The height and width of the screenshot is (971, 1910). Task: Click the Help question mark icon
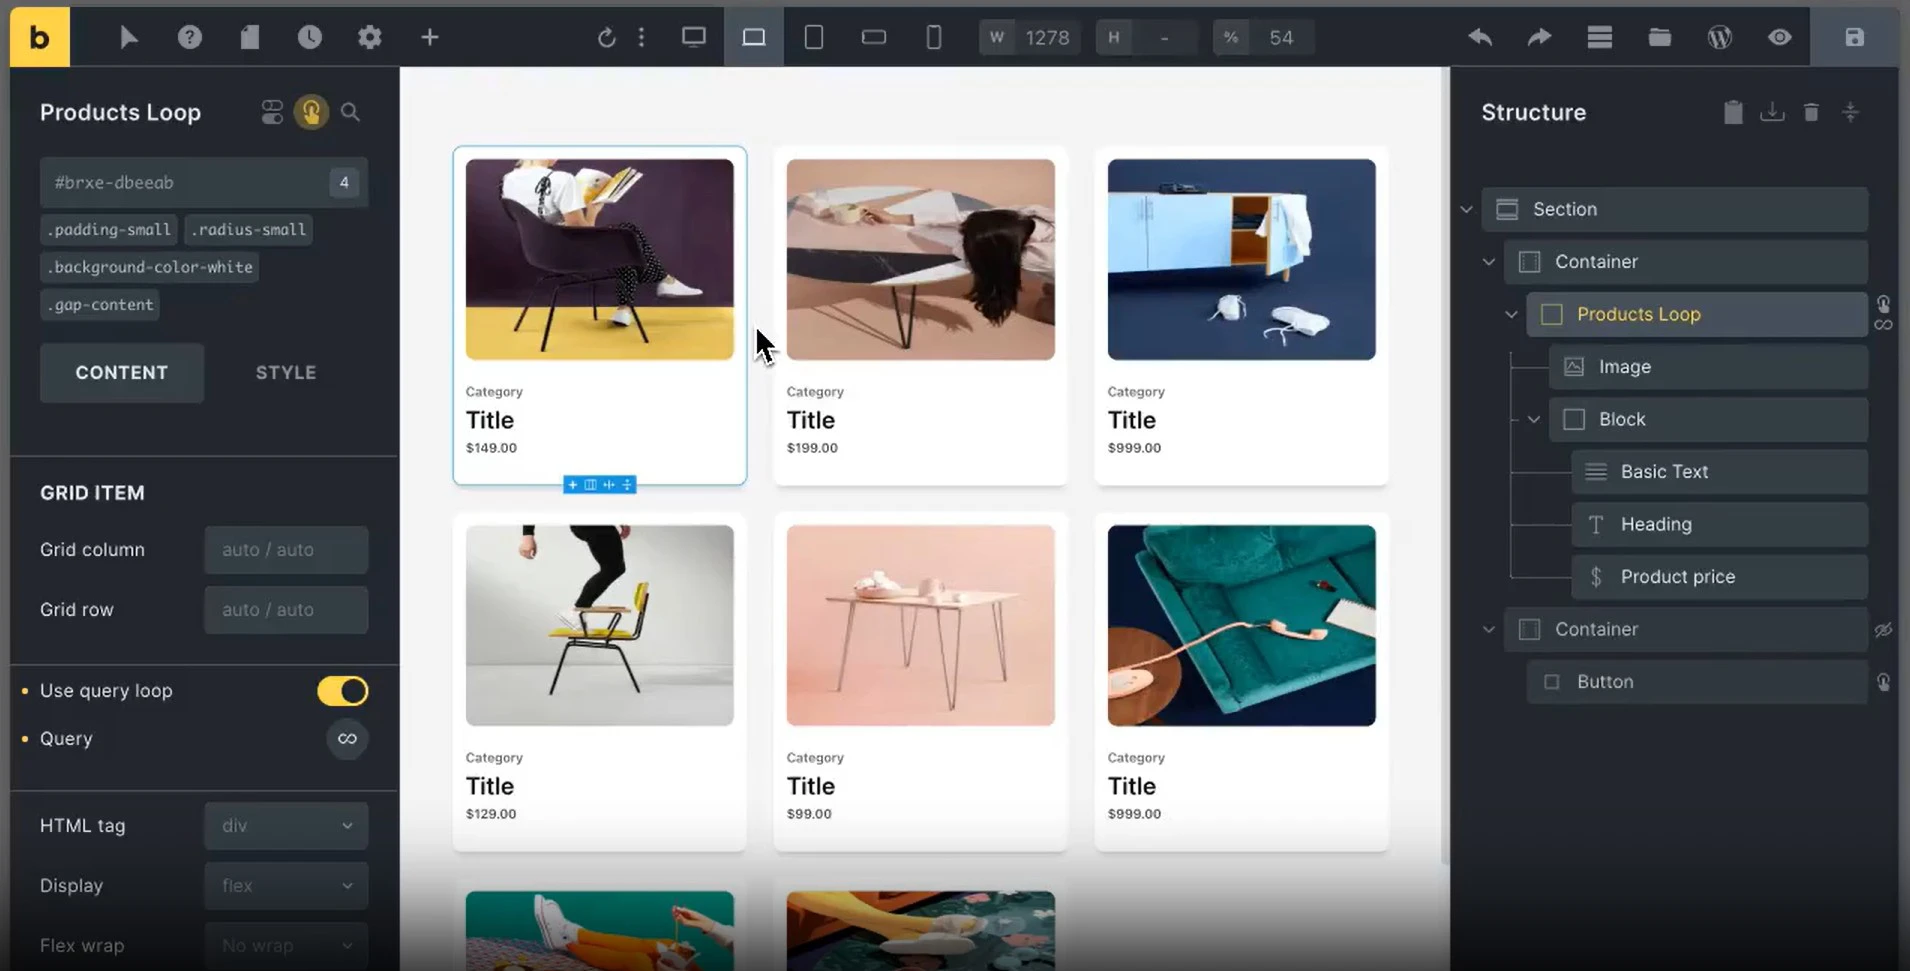pos(190,37)
